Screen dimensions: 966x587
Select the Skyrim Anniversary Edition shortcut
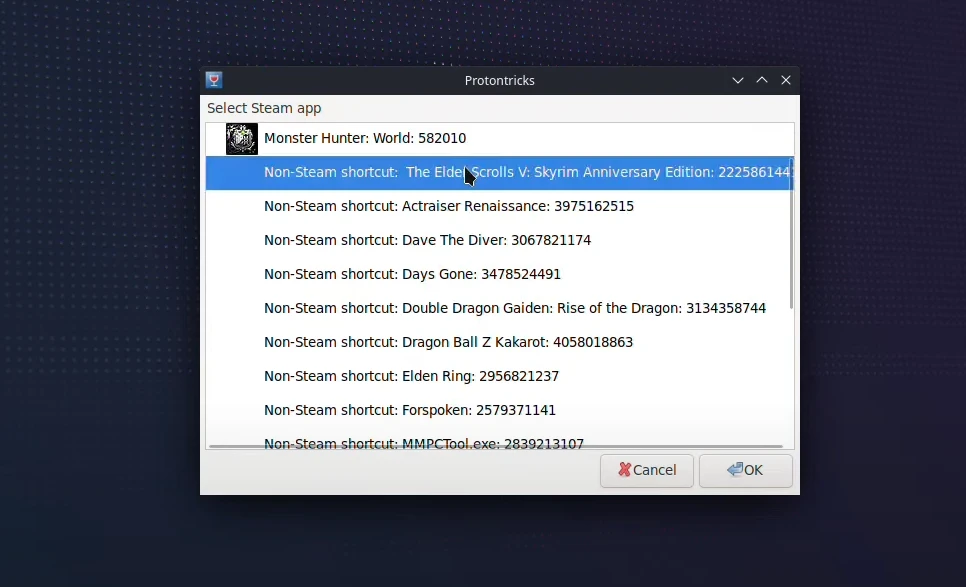[500, 172]
